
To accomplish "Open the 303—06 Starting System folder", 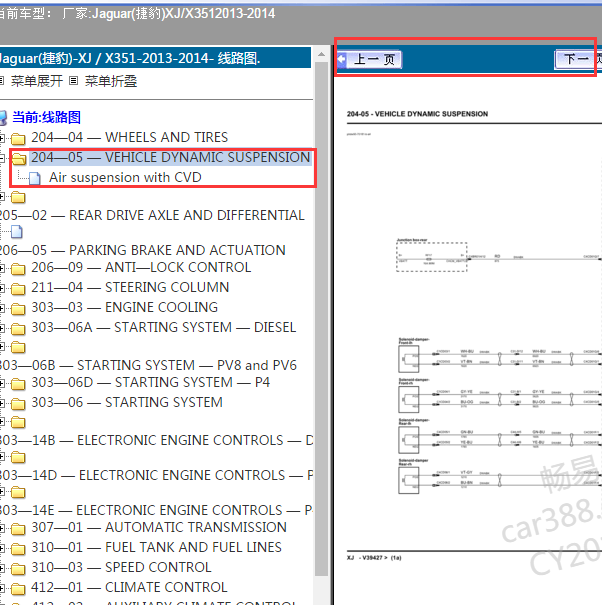I will click(x=127, y=402).
